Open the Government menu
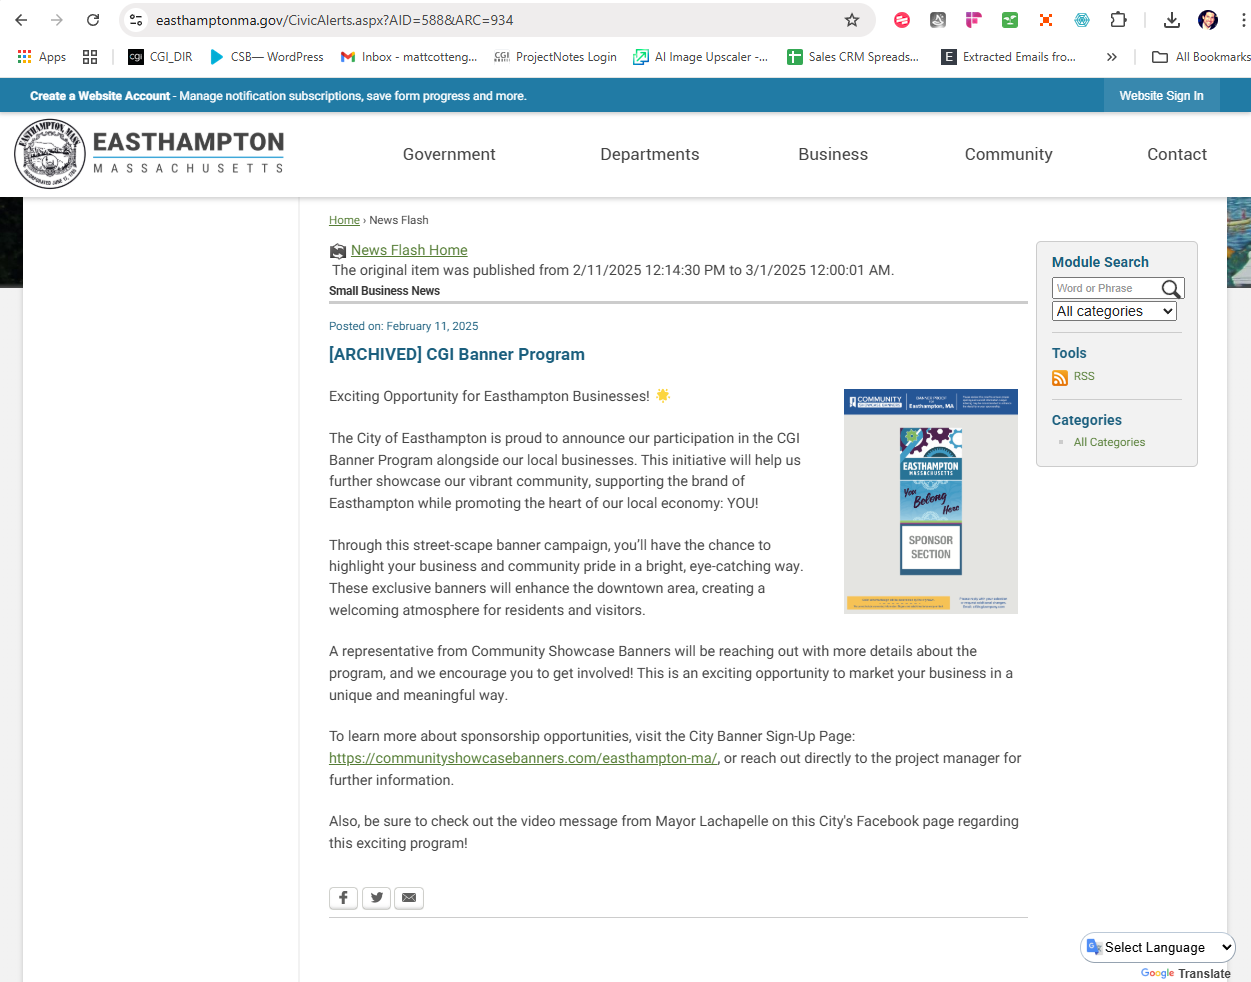This screenshot has width=1251, height=982. 449,154
